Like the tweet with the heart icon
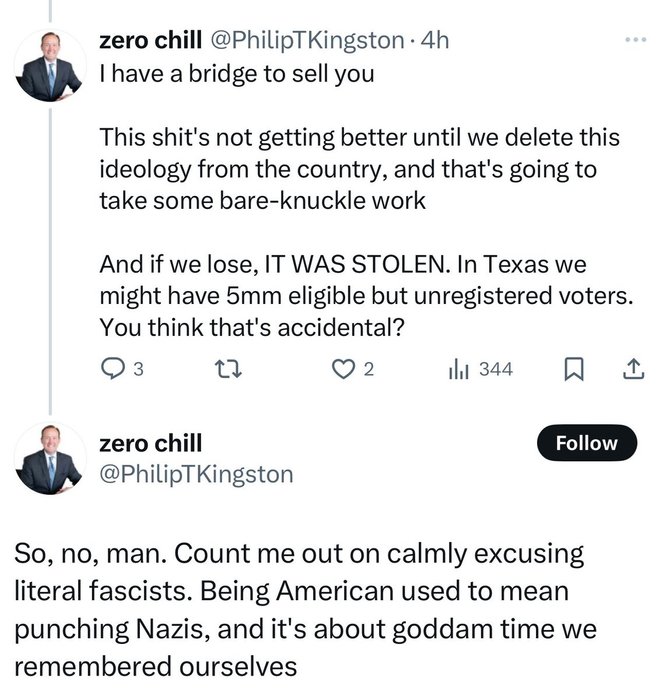Image resolution: width=663 pixels, height=700 pixels. (343, 369)
